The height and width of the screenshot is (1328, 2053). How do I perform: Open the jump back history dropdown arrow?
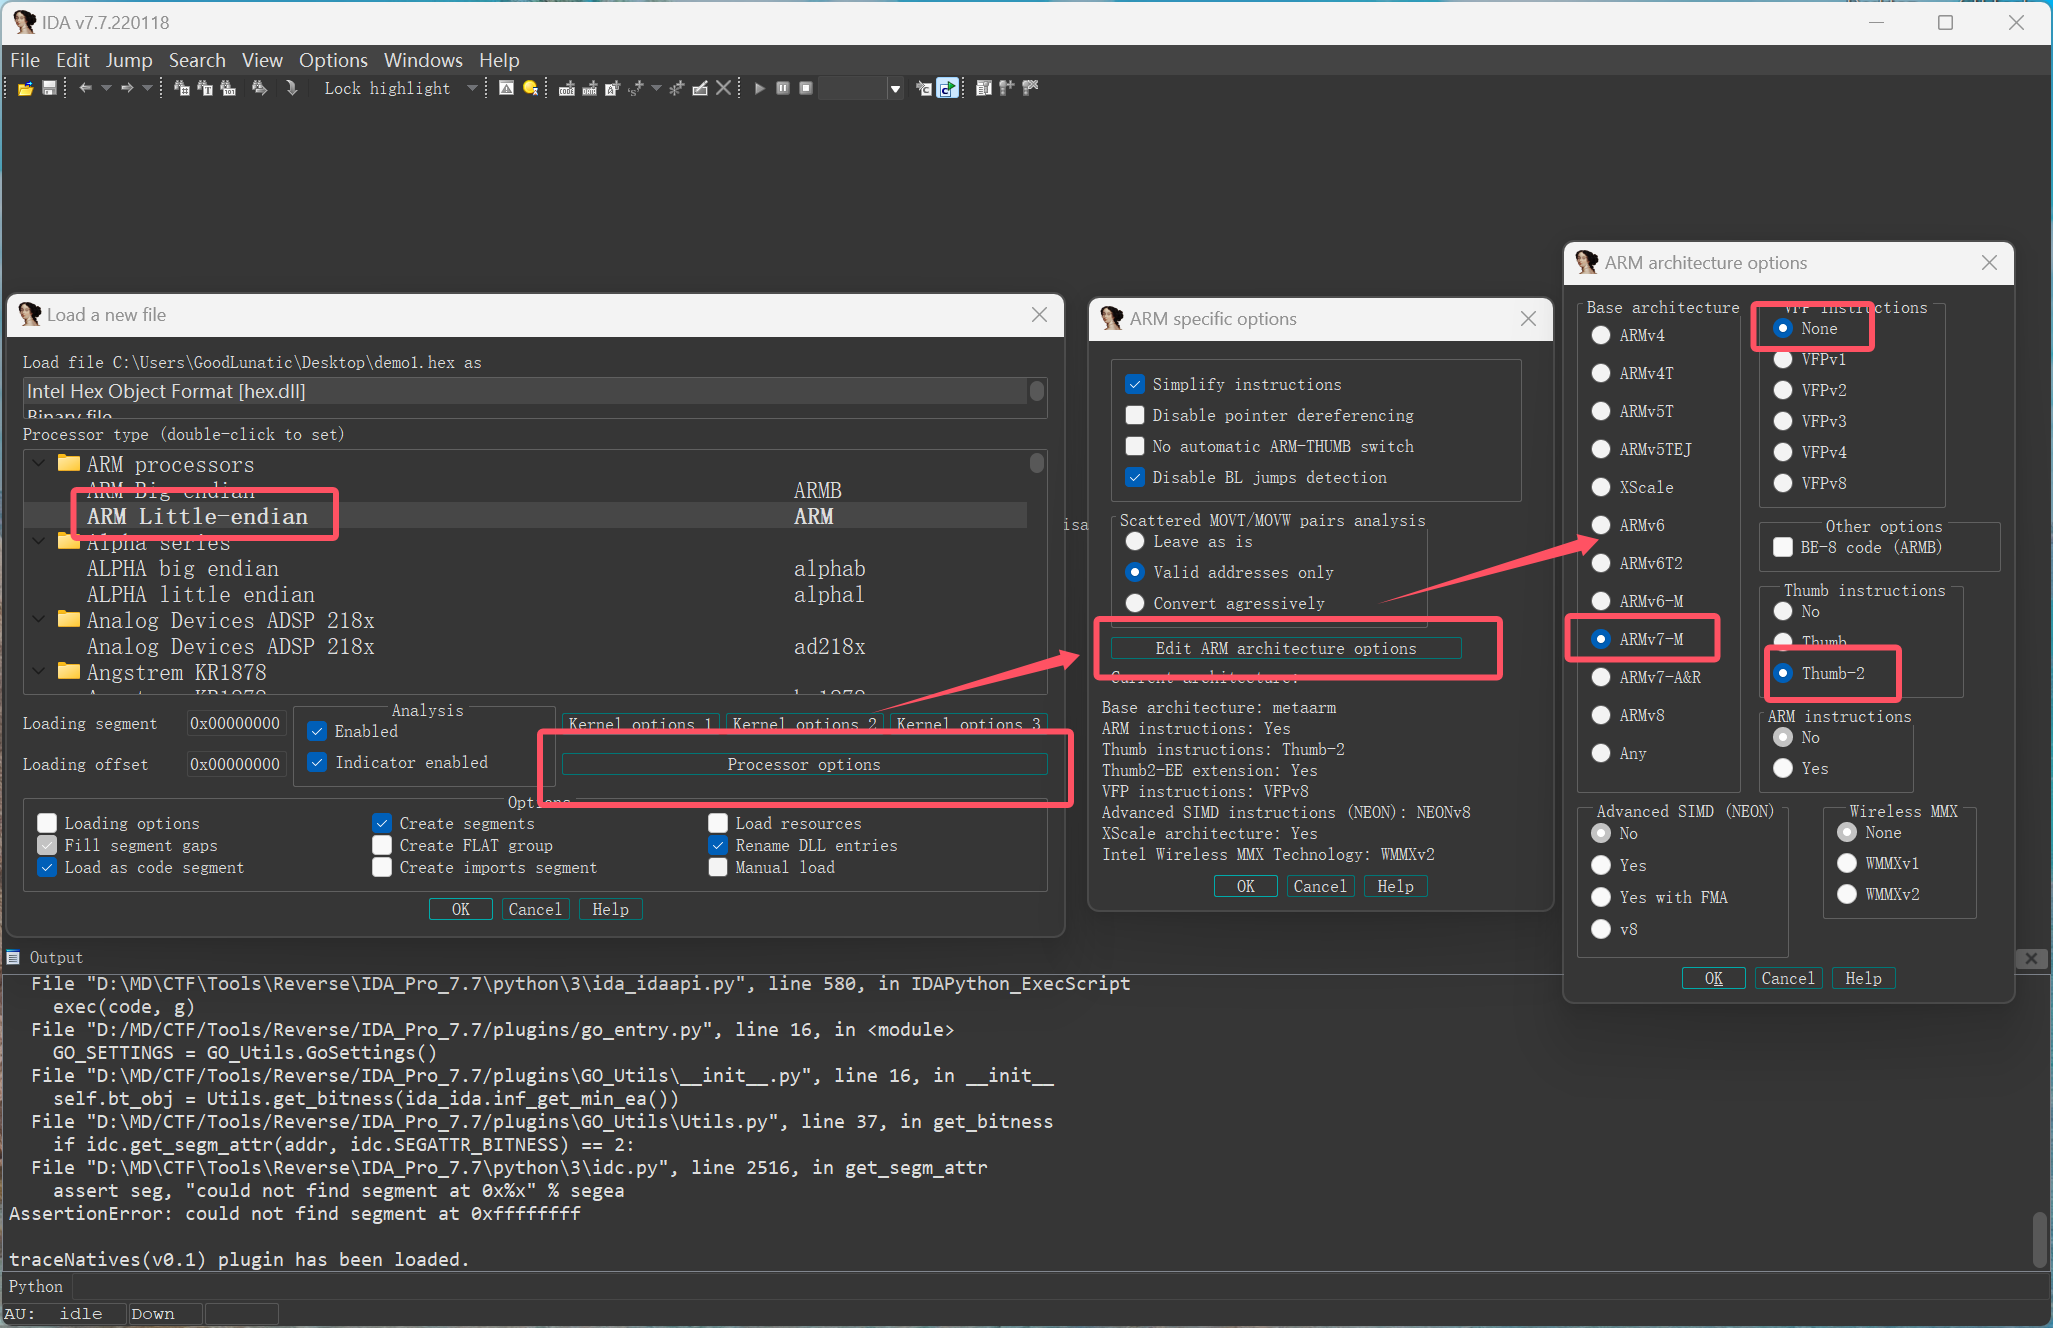(106, 88)
